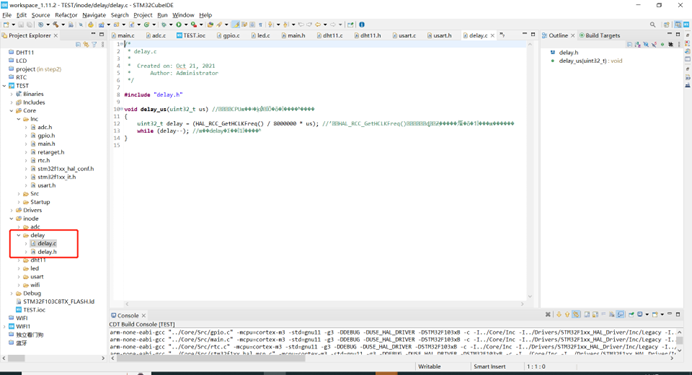This screenshot has width=692, height=375.
Task: Expand the Debug folder
Action: (x=11, y=293)
